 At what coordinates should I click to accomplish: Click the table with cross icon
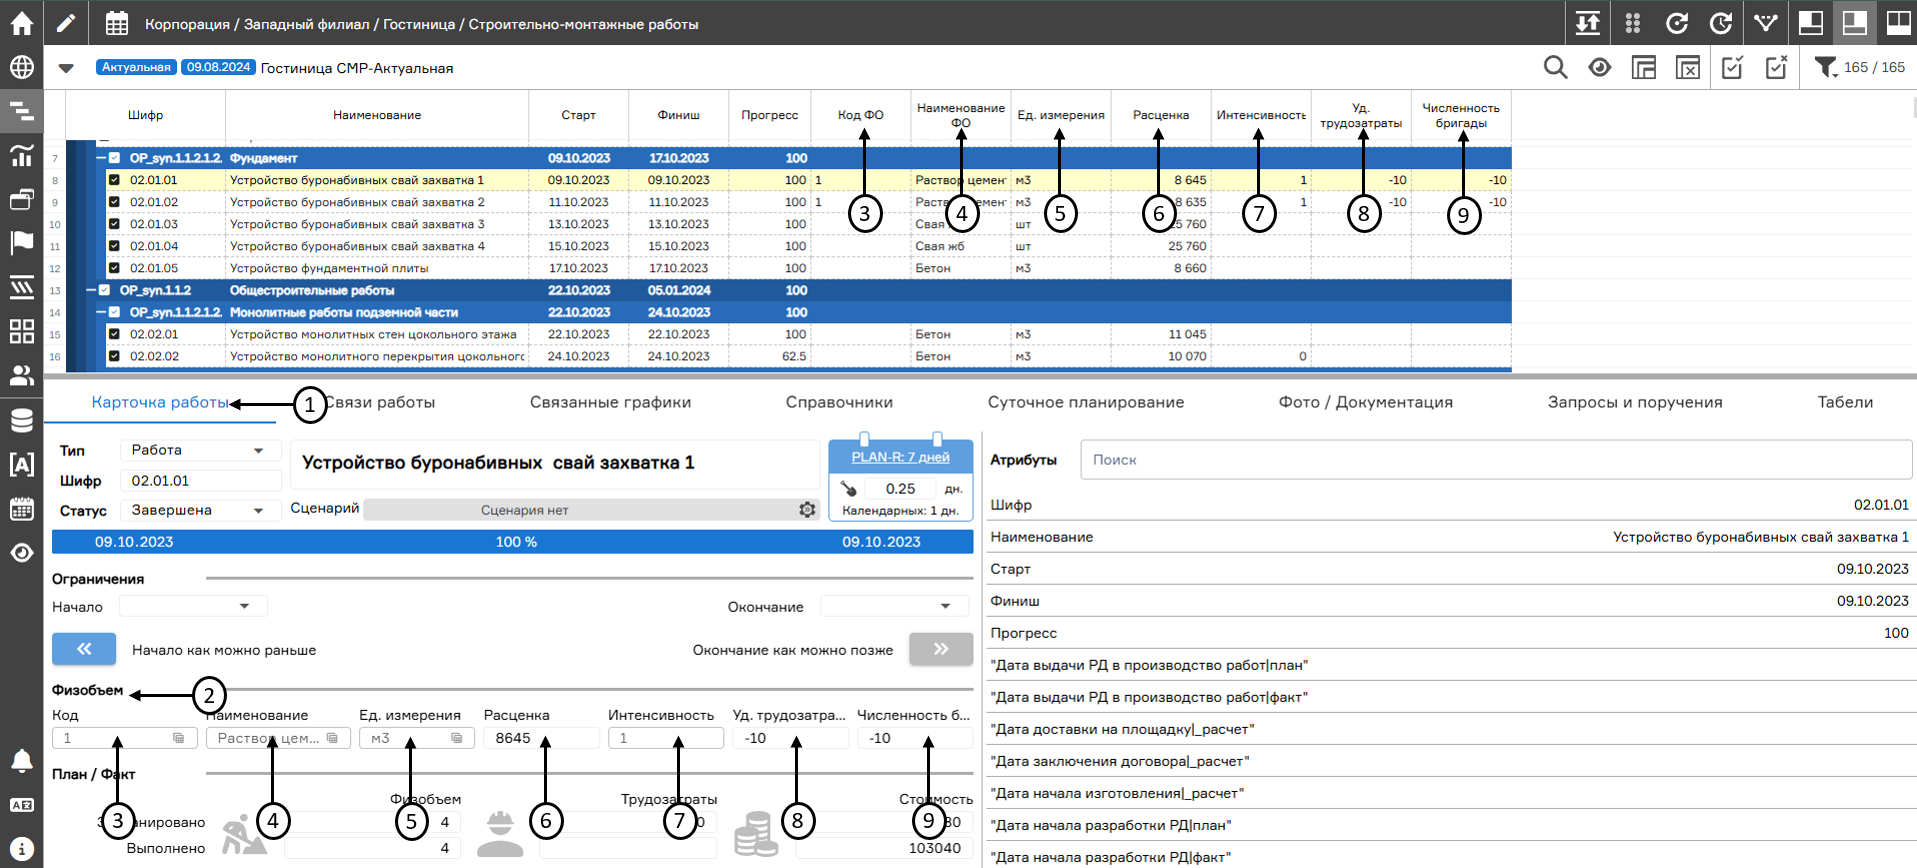(1687, 67)
